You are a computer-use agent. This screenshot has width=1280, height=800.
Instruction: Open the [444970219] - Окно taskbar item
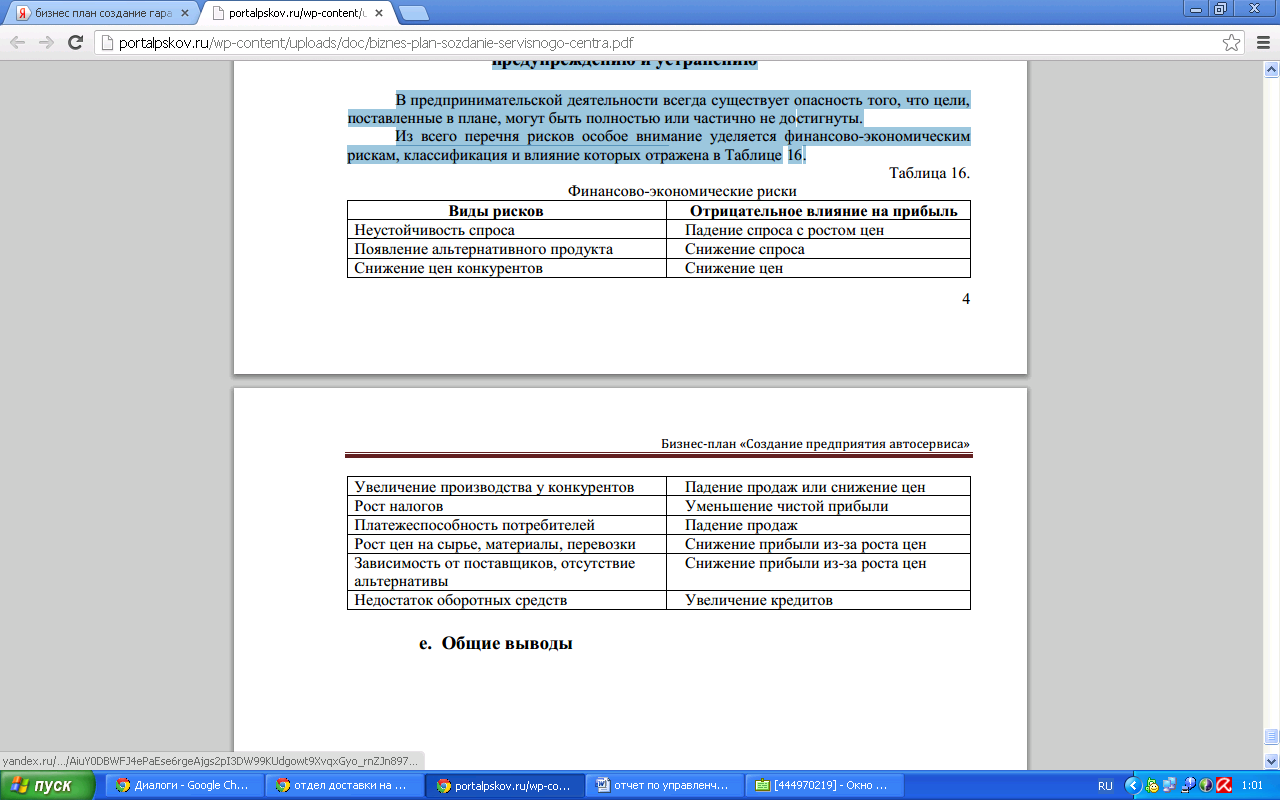click(825, 785)
